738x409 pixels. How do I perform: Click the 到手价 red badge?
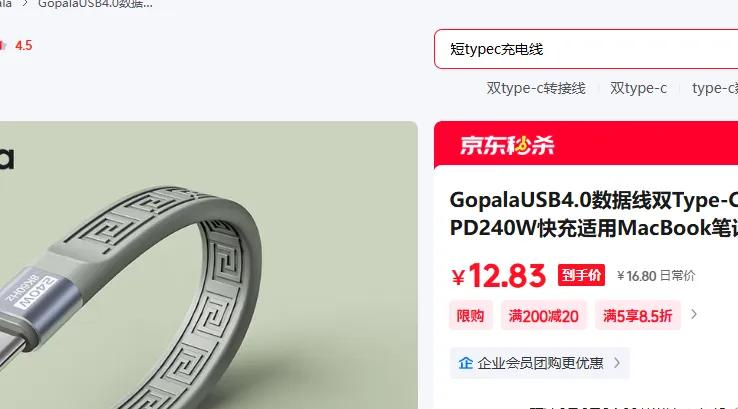click(x=581, y=275)
